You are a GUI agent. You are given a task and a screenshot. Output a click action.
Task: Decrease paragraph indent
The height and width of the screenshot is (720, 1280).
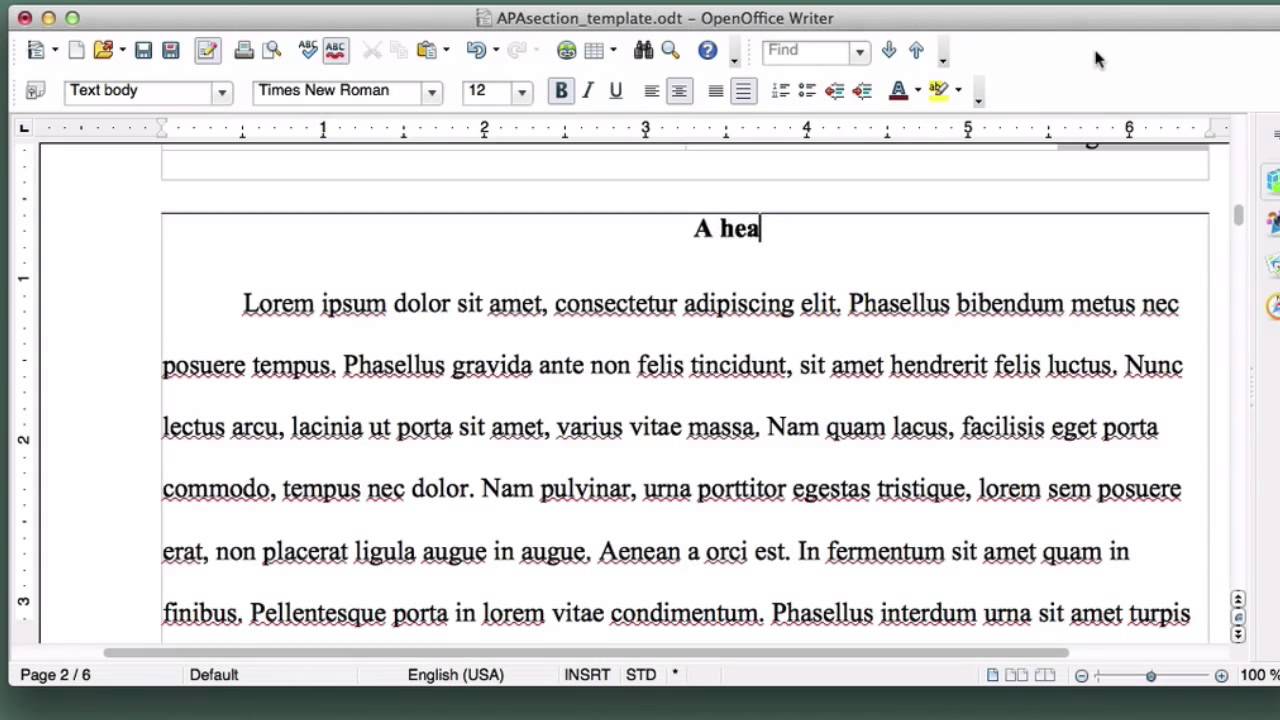(x=834, y=91)
